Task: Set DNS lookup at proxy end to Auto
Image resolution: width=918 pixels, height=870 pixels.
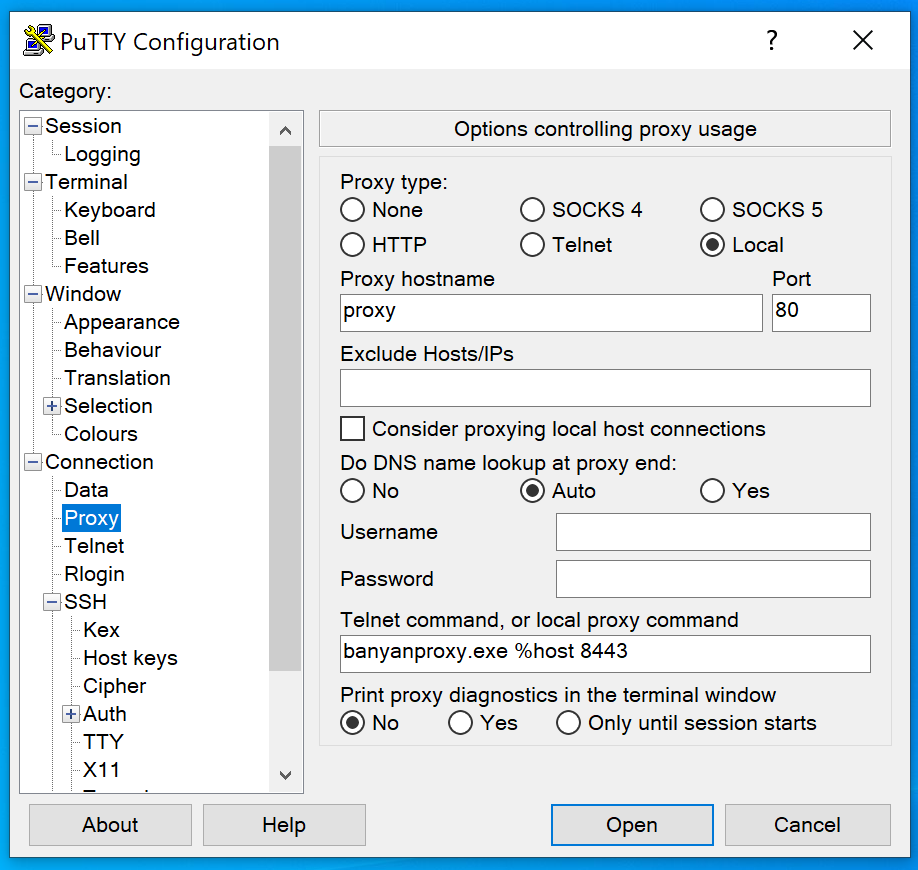Action: coord(557,491)
